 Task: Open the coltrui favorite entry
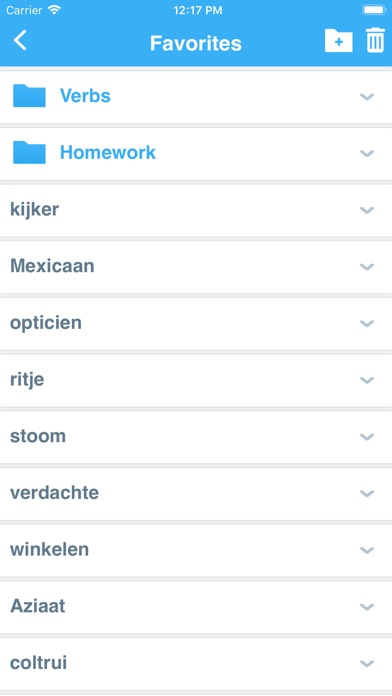pyautogui.click(x=196, y=664)
